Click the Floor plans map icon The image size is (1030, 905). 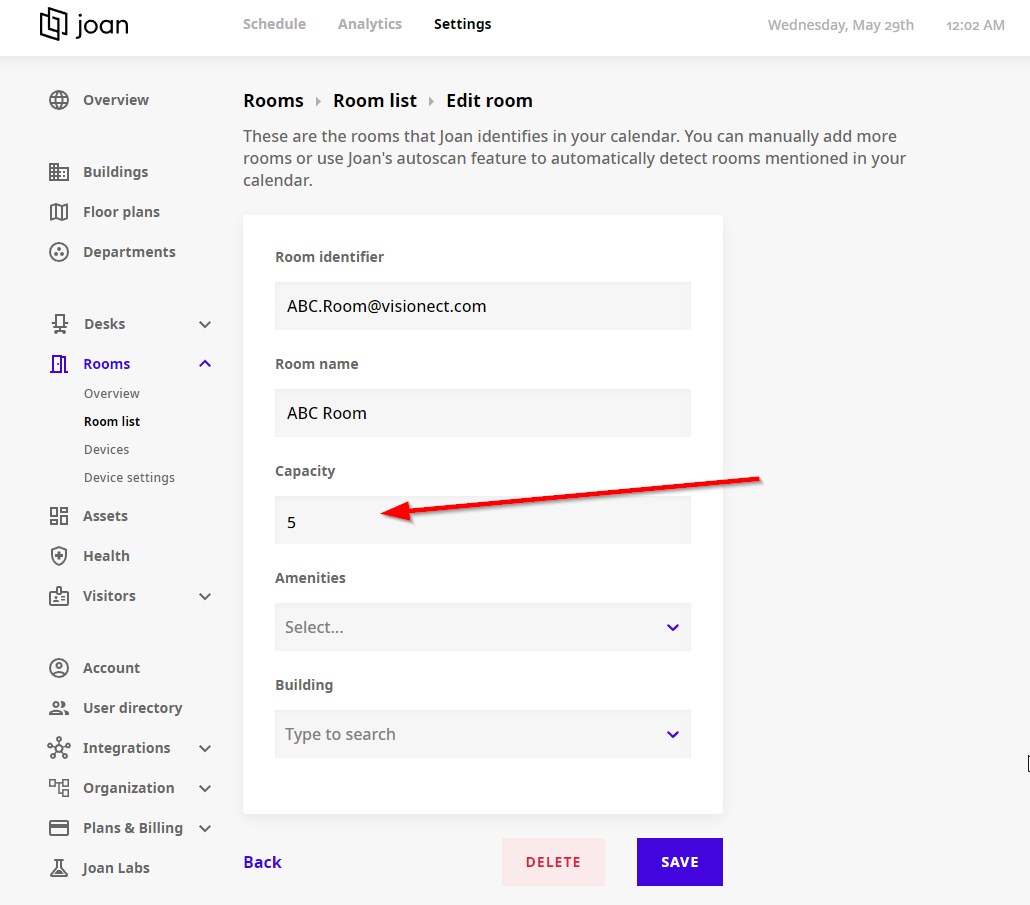pyautogui.click(x=59, y=212)
